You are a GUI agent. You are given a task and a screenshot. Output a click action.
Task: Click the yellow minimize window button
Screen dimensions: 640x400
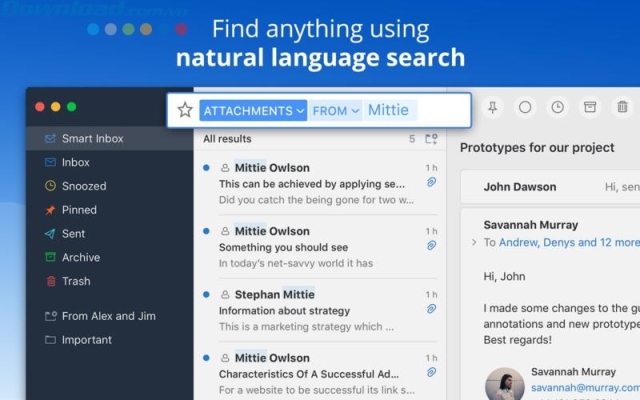(x=56, y=107)
